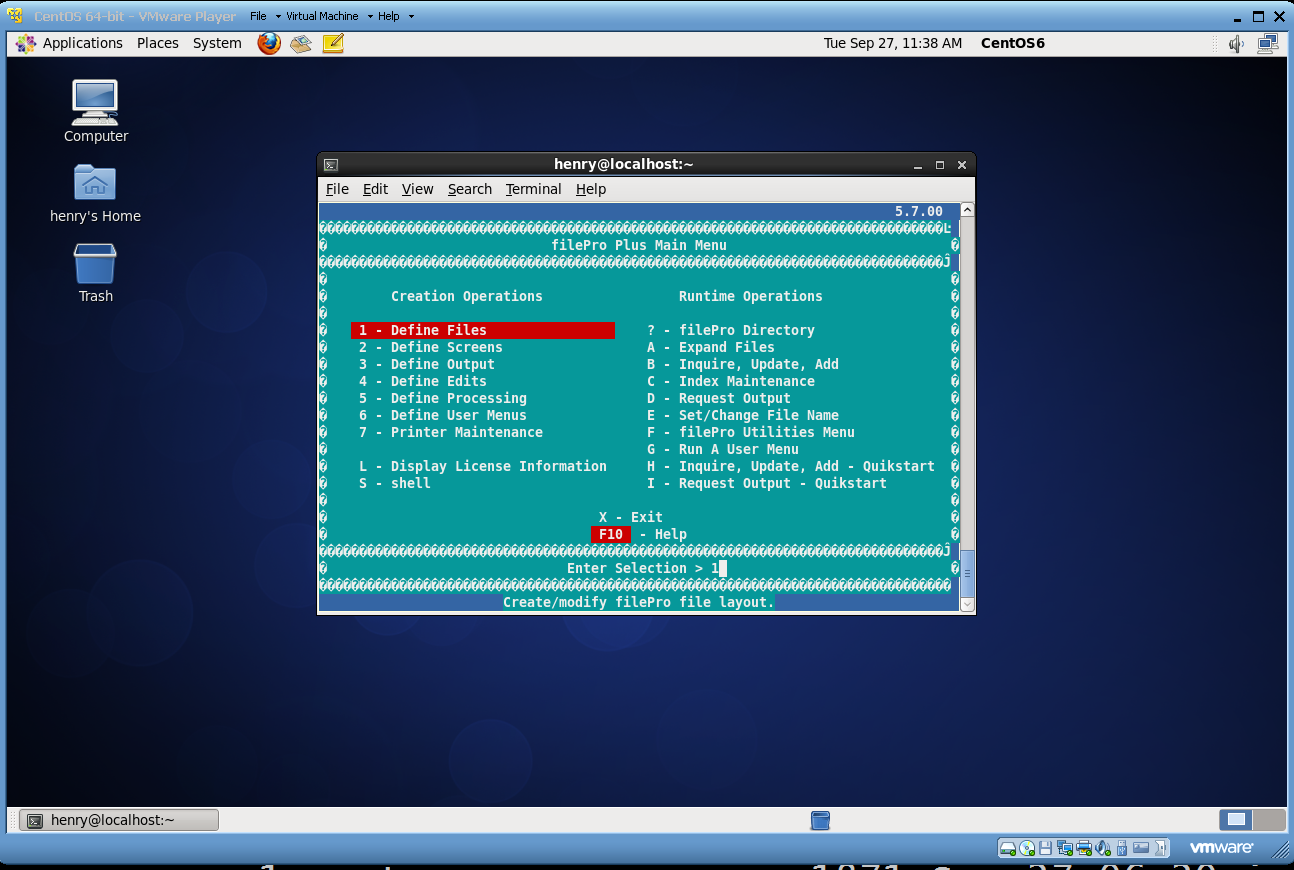Click the terminal scrollbar up arrow
1294x870 pixels.
coord(967,210)
